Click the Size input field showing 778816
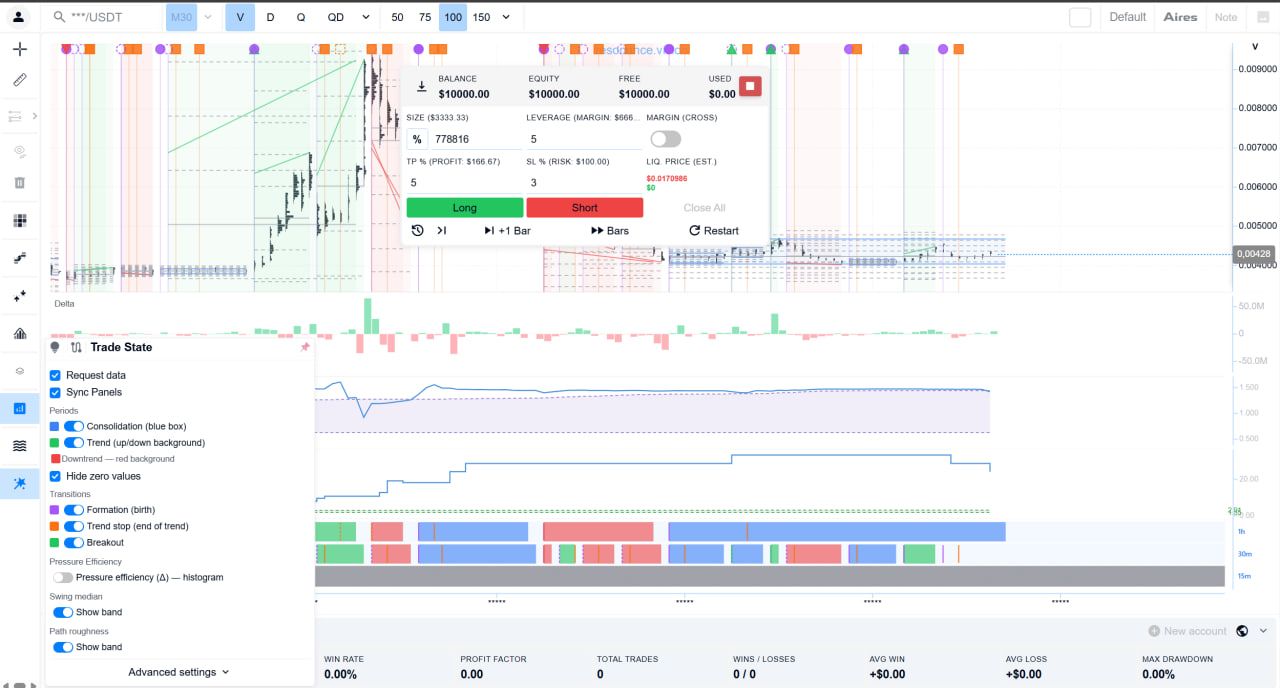1280x688 pixels. pyautogui.click(x=476, y=139)
